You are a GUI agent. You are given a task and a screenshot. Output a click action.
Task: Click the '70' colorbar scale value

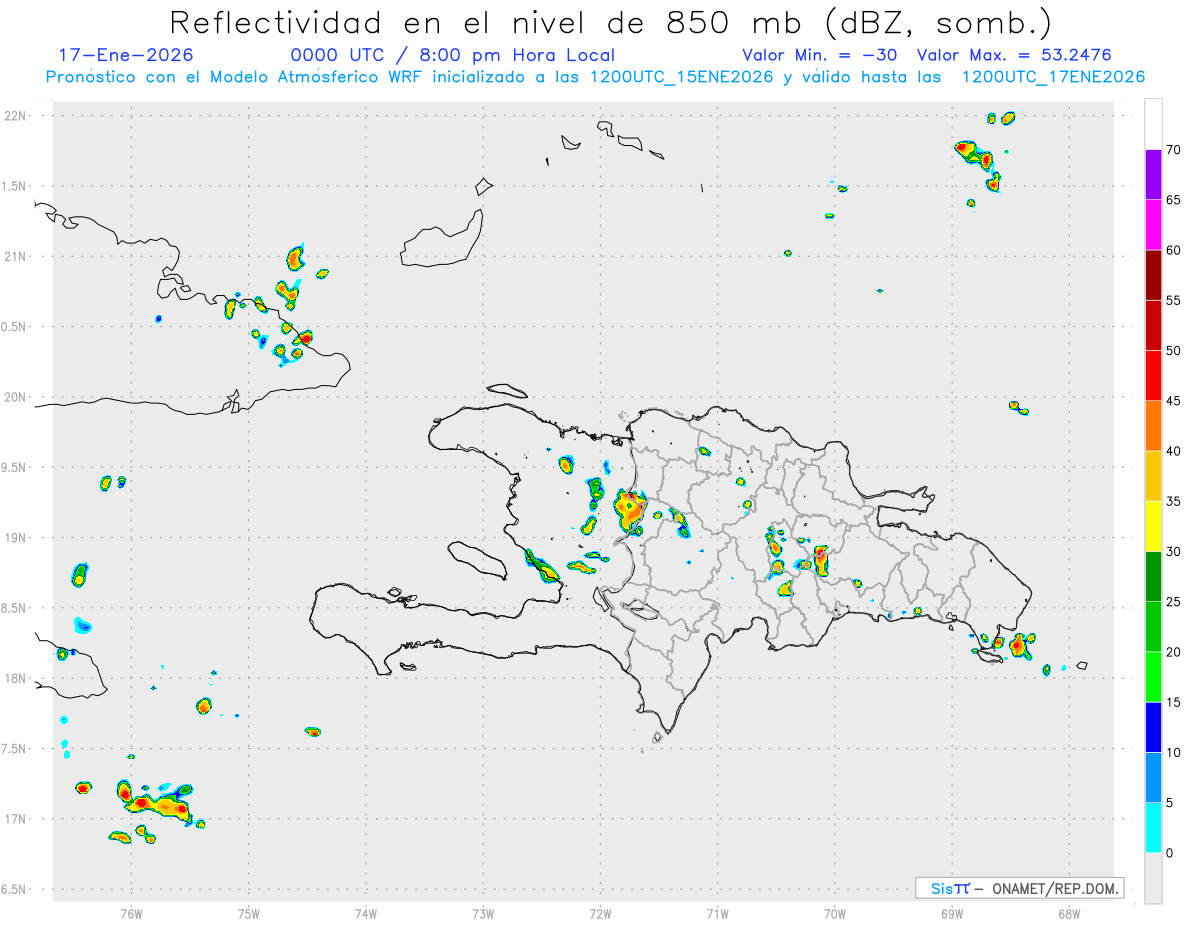point(1173,150)
